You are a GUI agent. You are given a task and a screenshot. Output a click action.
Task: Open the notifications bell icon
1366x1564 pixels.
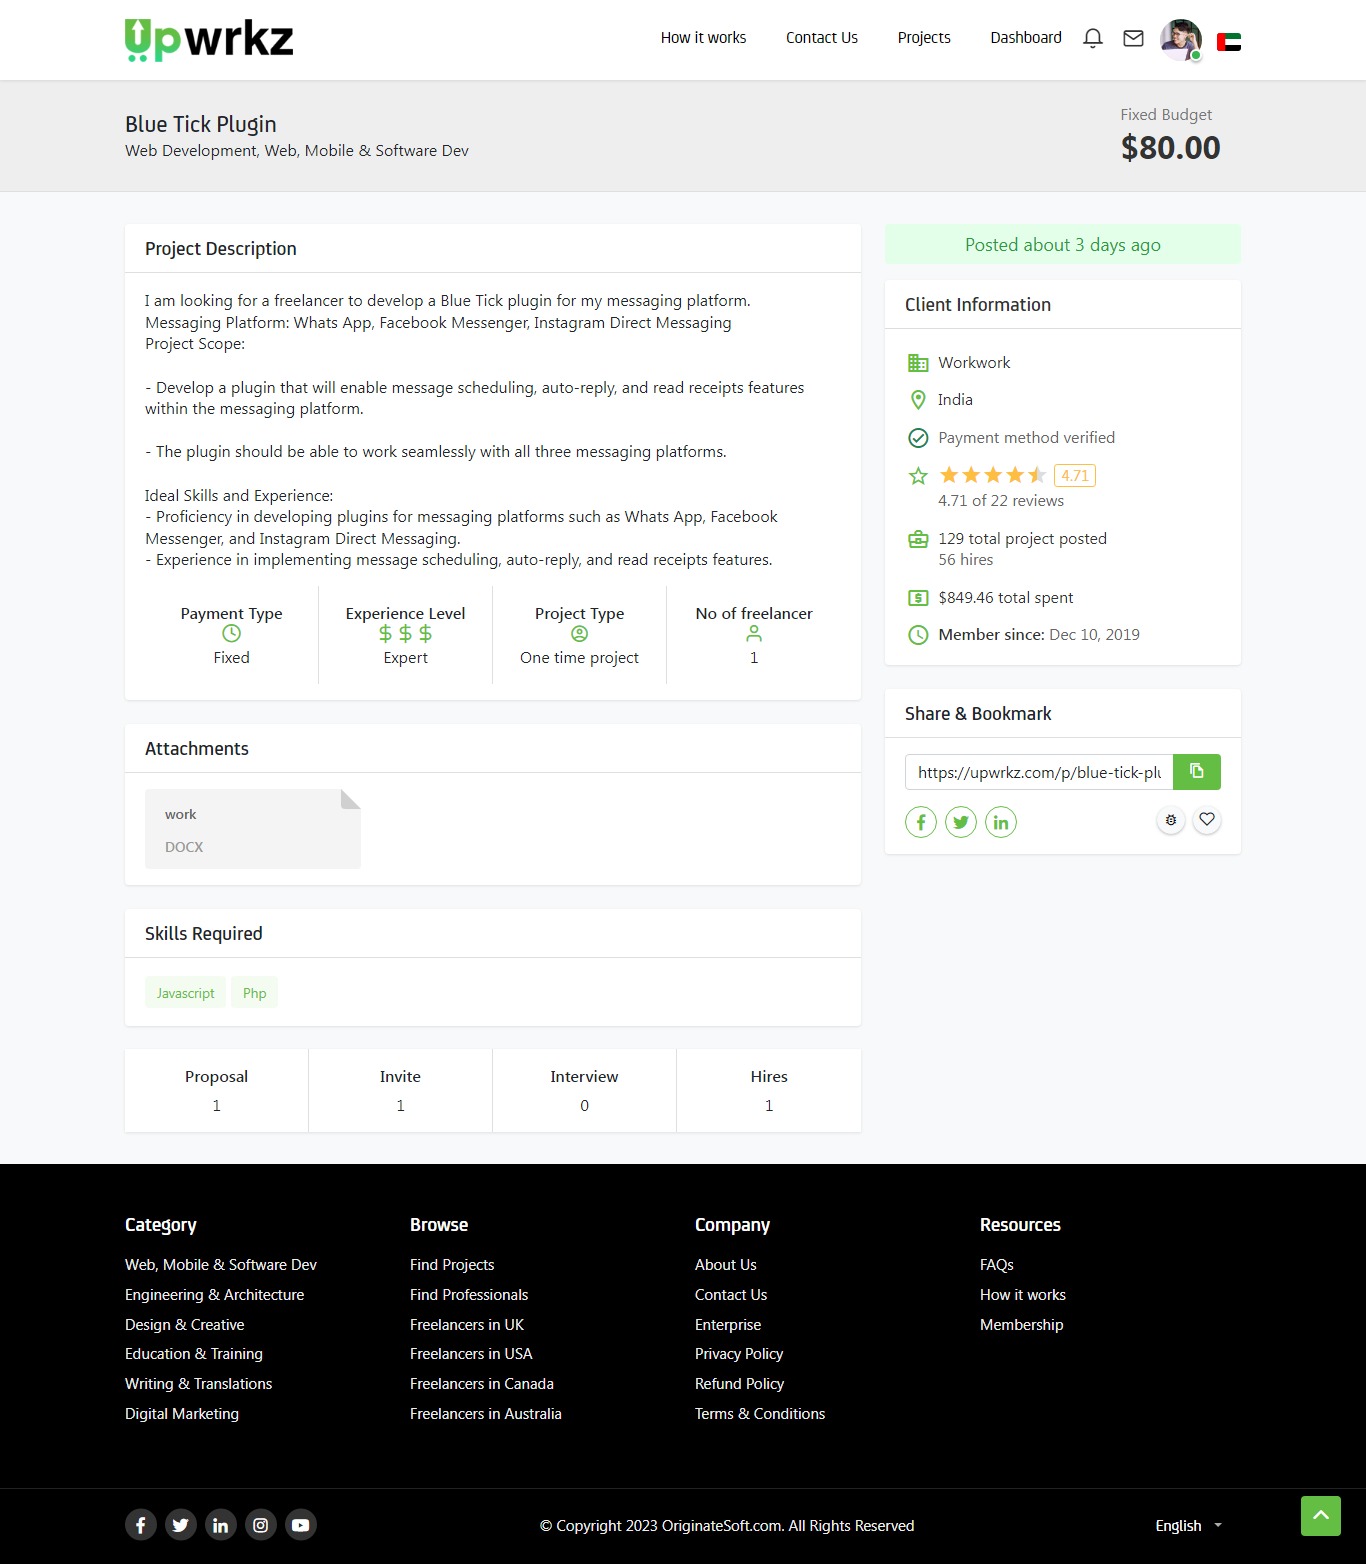1092,38
